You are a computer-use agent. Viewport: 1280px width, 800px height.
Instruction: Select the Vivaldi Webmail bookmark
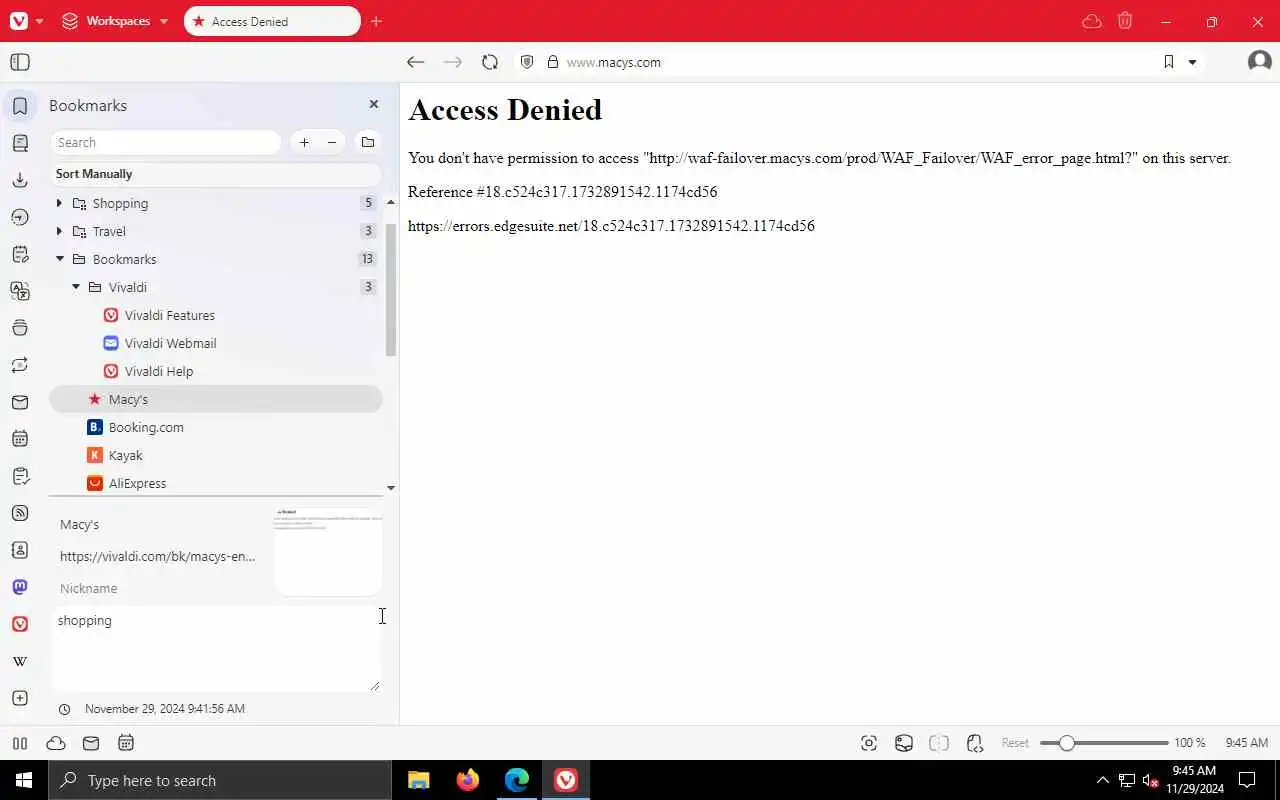pyautogui.click(x=216, y=343)
